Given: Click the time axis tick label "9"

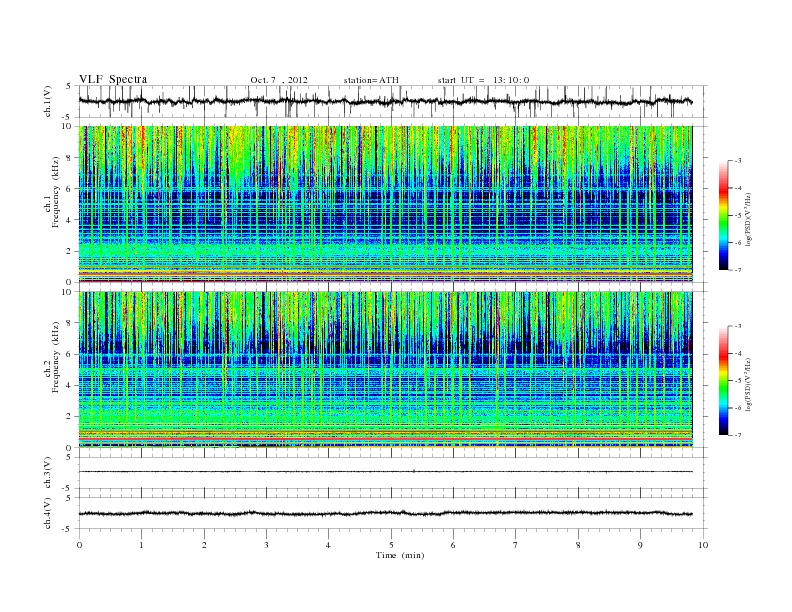Looking at the screenshot, I should 640,545.
